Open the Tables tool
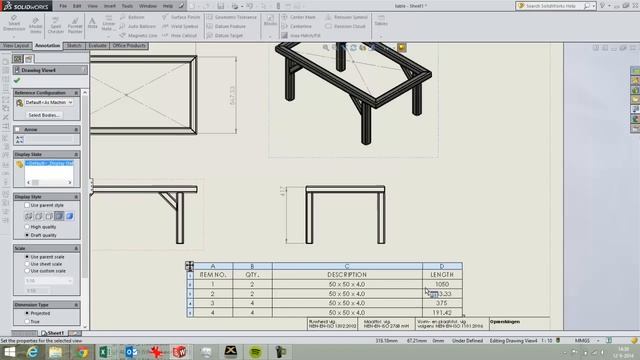The width and height of the screenshot is (640, 360). tap(381, 20)
